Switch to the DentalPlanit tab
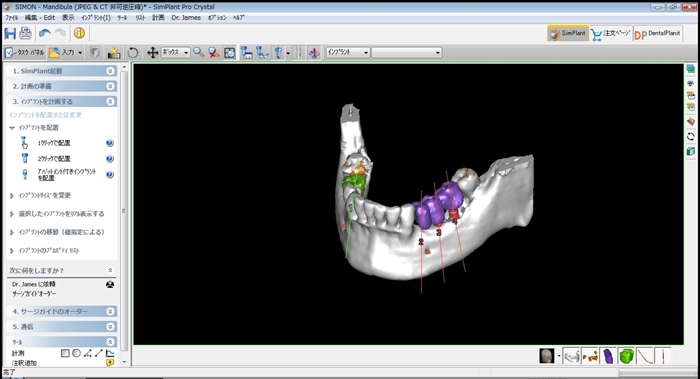Viewport: 700px width, 379px height. 658,34
